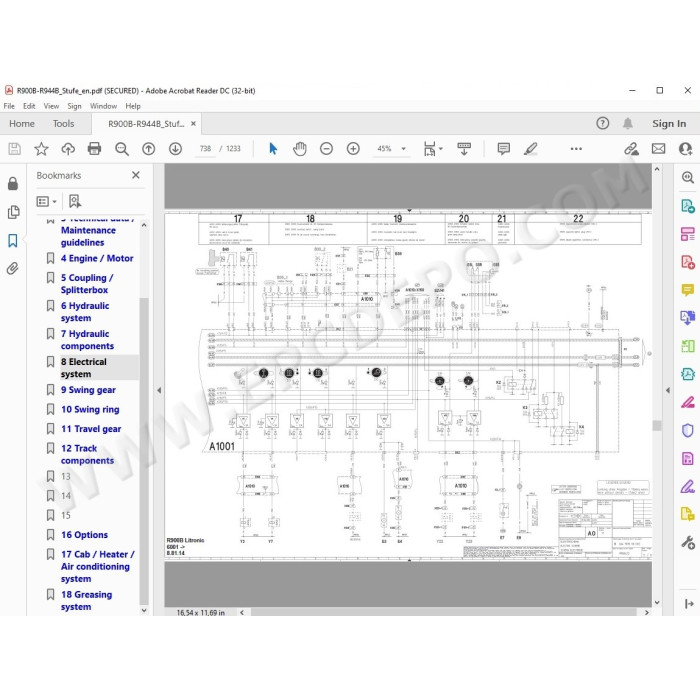Open bookmark 6 Hydraulic system
Viewport: 700px width, 700px height.
click(85, 312)
